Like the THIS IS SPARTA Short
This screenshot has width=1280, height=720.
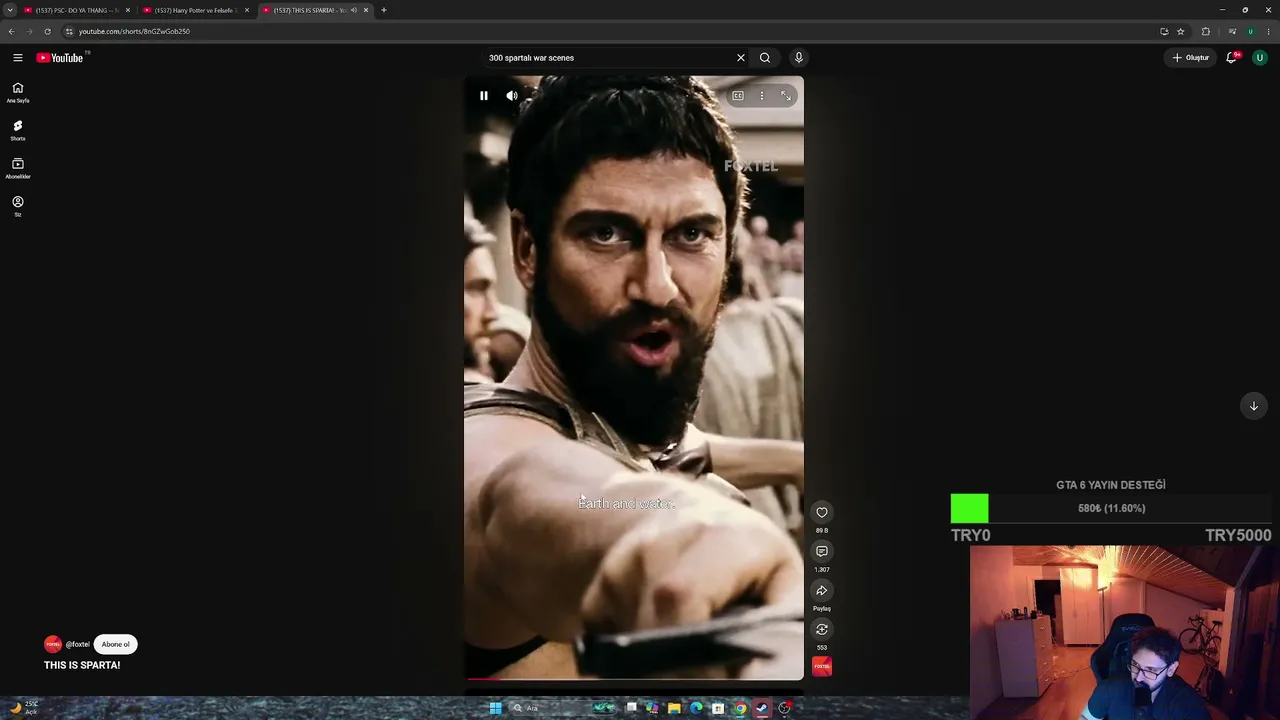coord(822,512)
